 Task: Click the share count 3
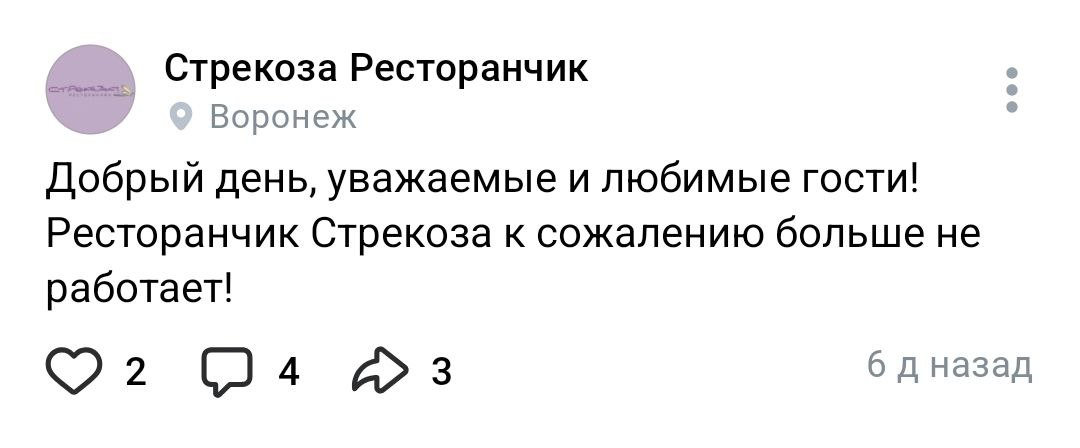coord(439,372)
